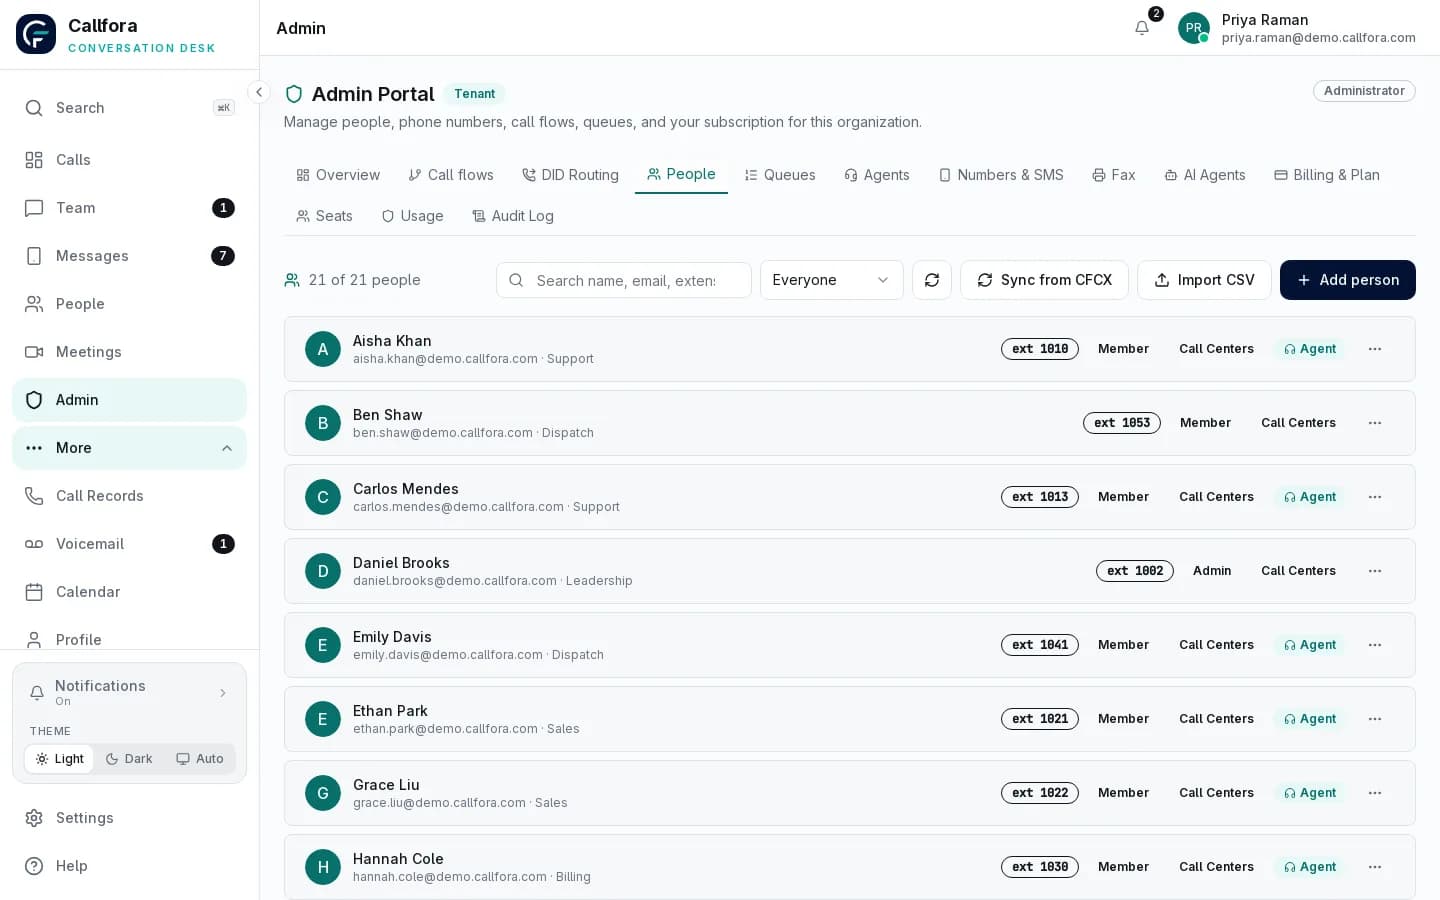Click the Admin Portal shield icon

tap(294, 94)
